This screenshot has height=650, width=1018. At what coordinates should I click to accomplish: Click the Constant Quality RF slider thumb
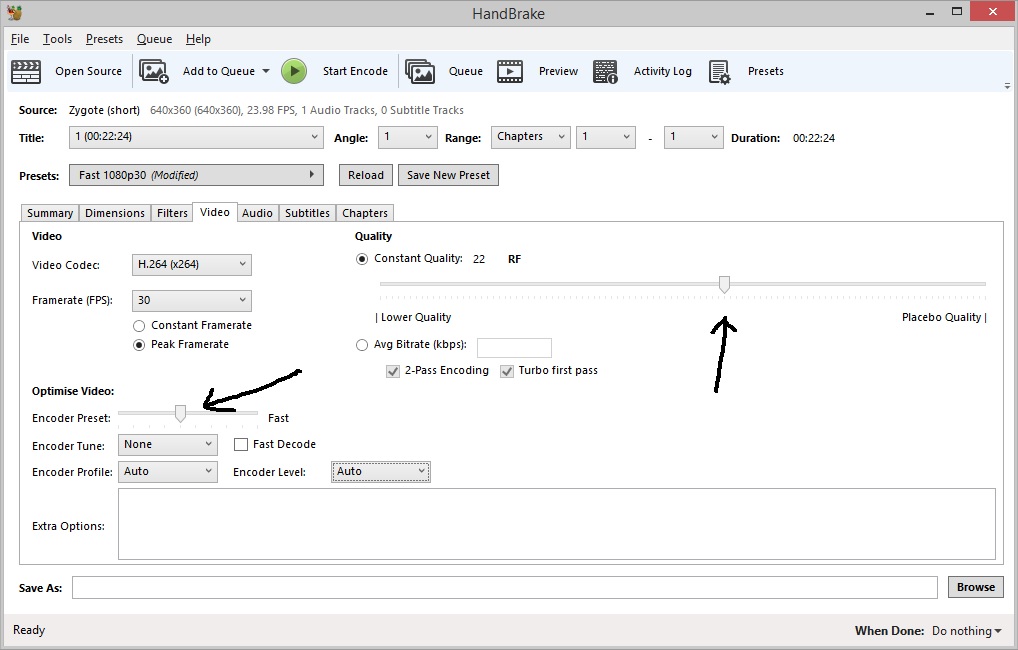coord(724,284)
